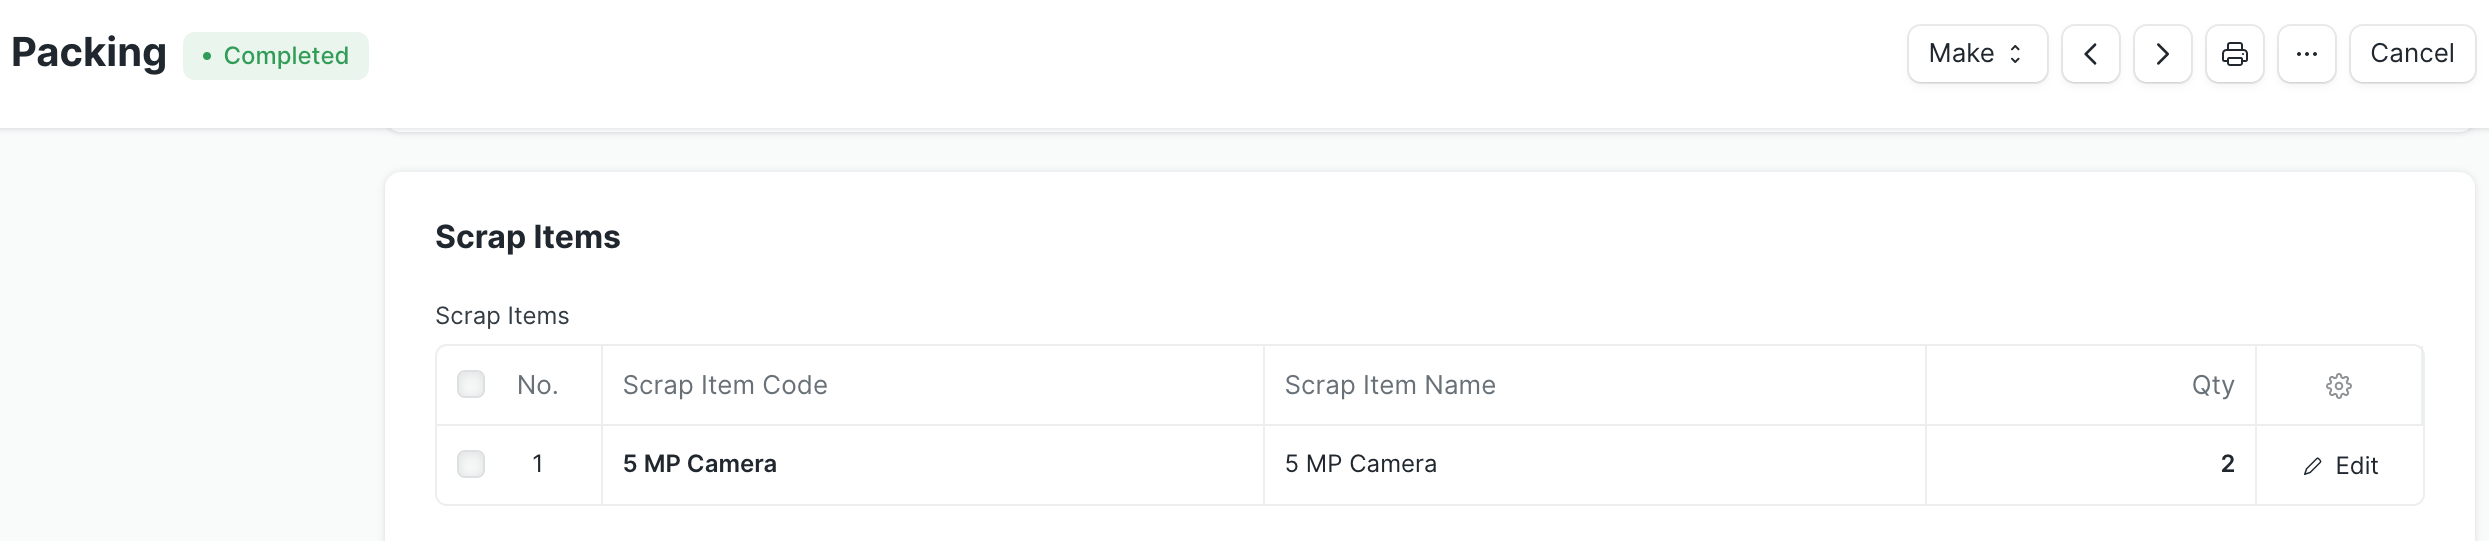The height and width of the screenshot is (541, 2489).
Task: Click the Qty value 2 cell
Action: pos(2227,464)
